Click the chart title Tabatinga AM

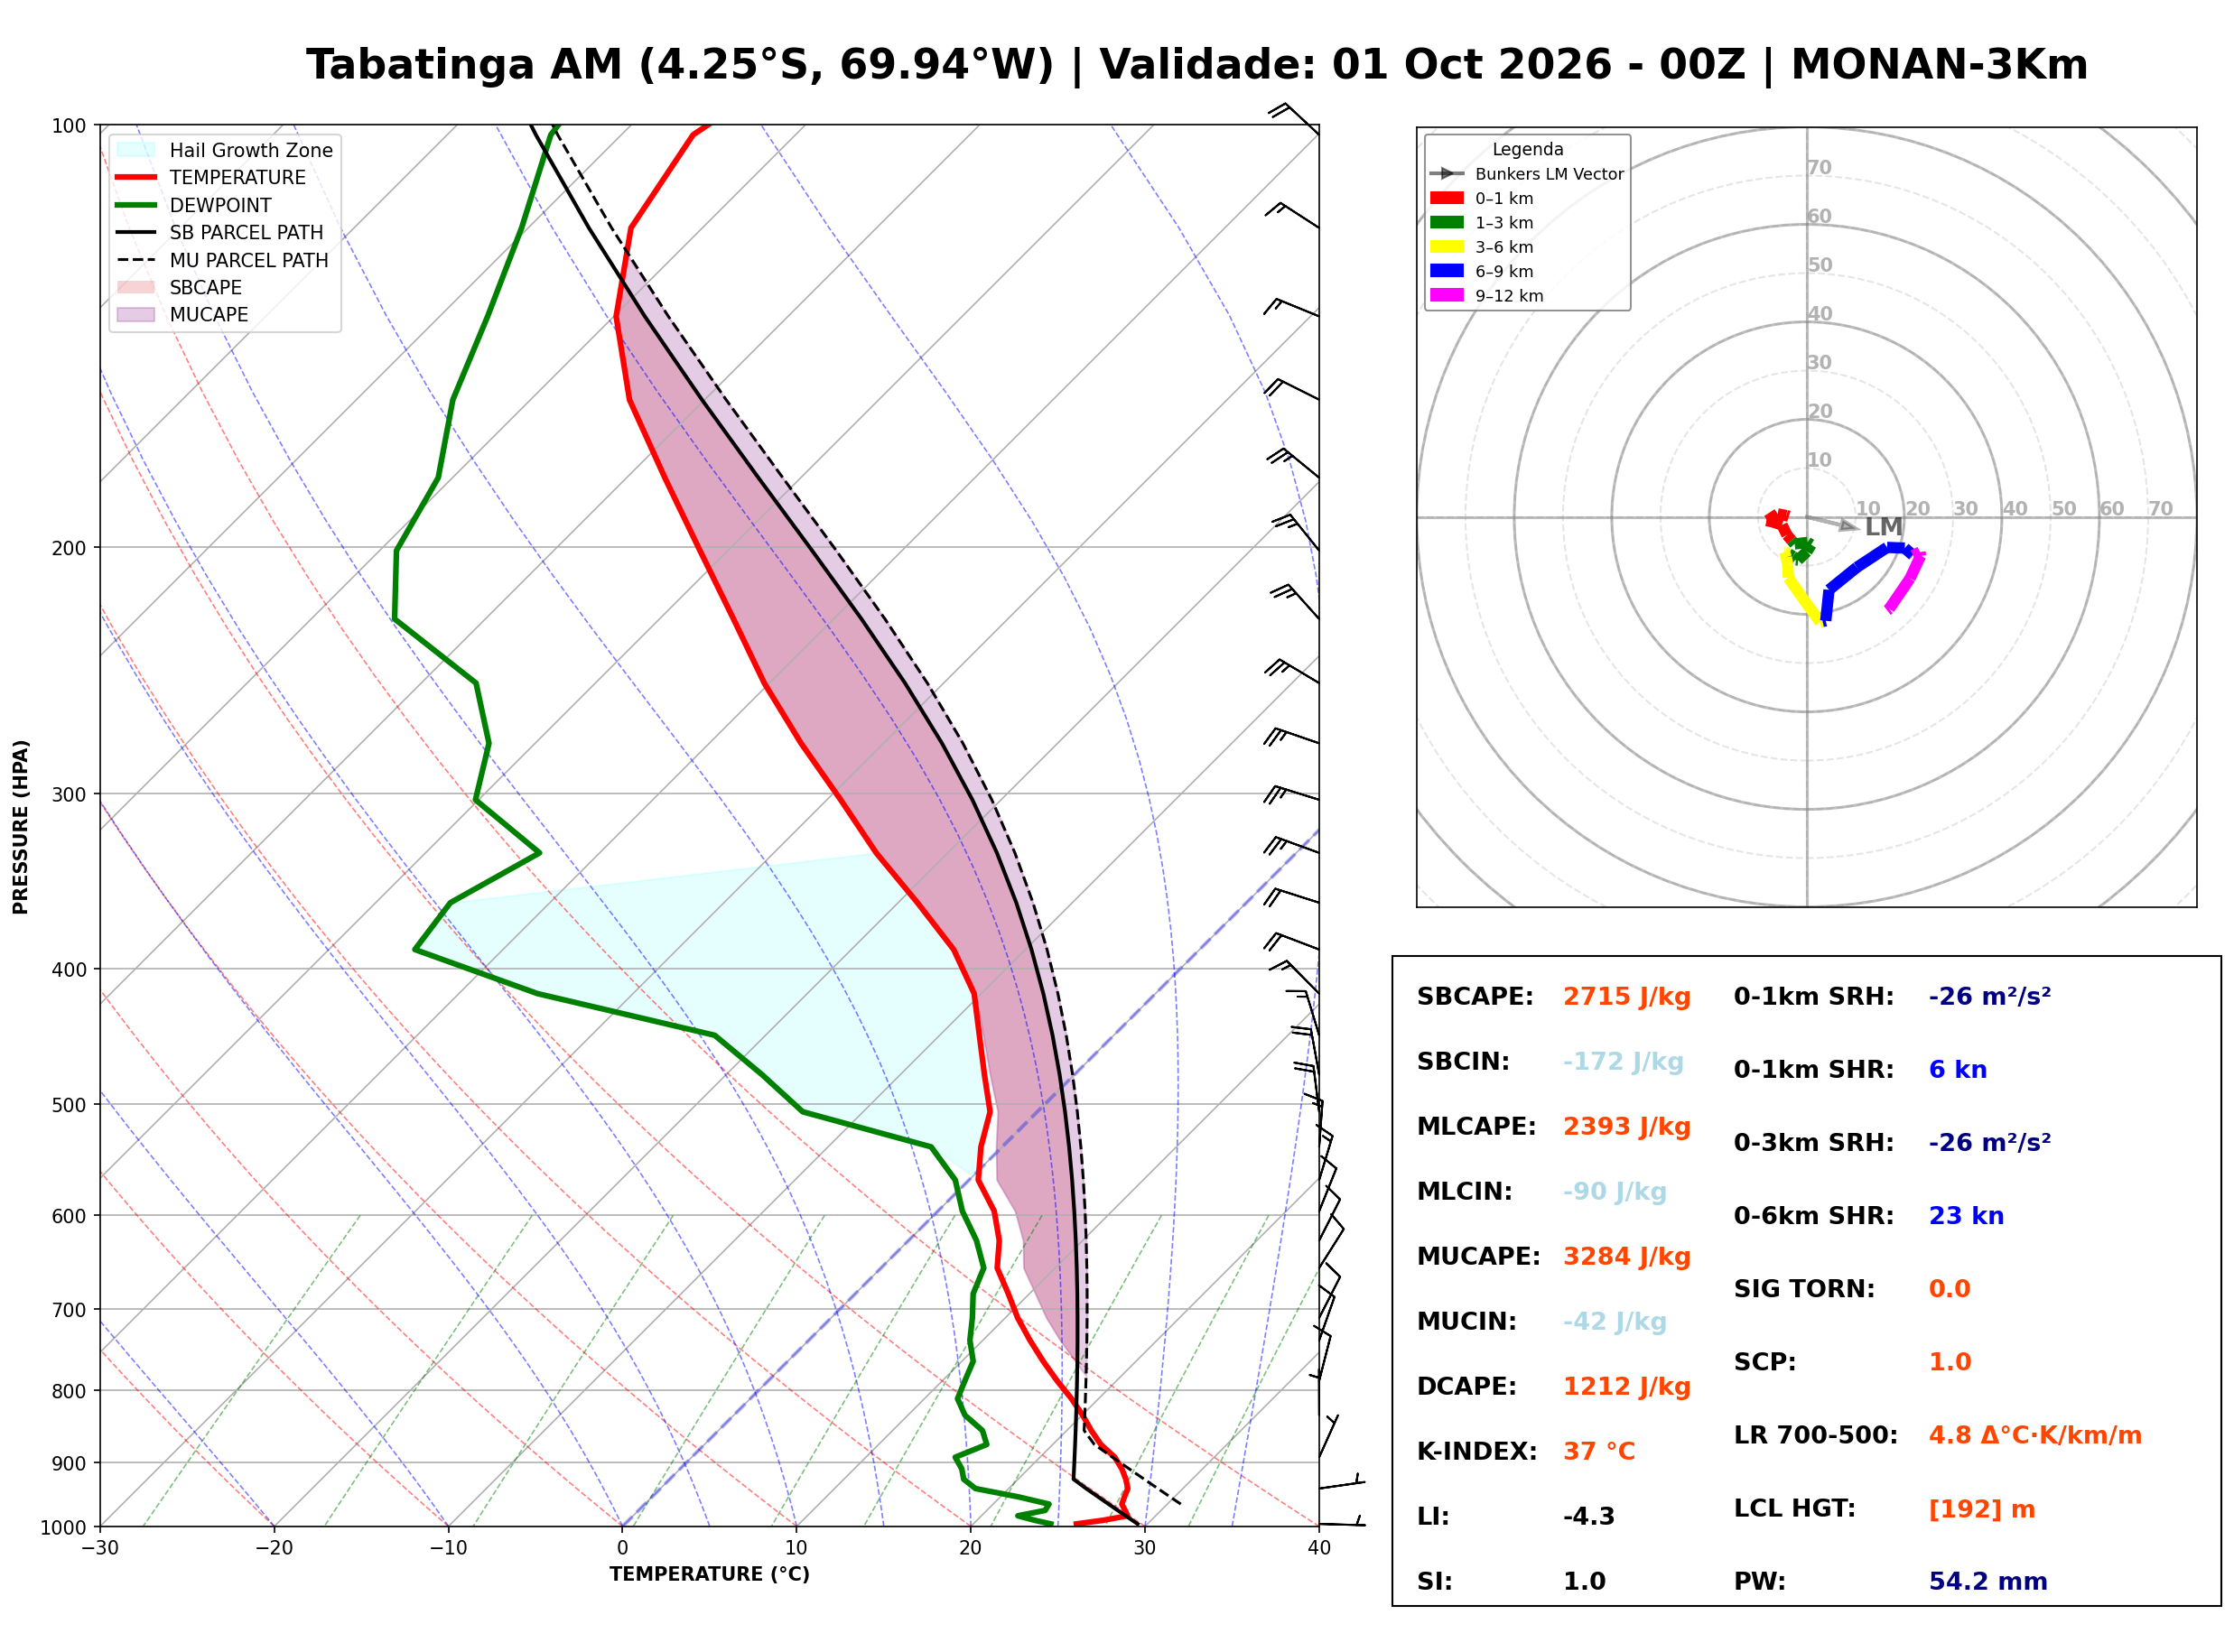coord(465,65)
